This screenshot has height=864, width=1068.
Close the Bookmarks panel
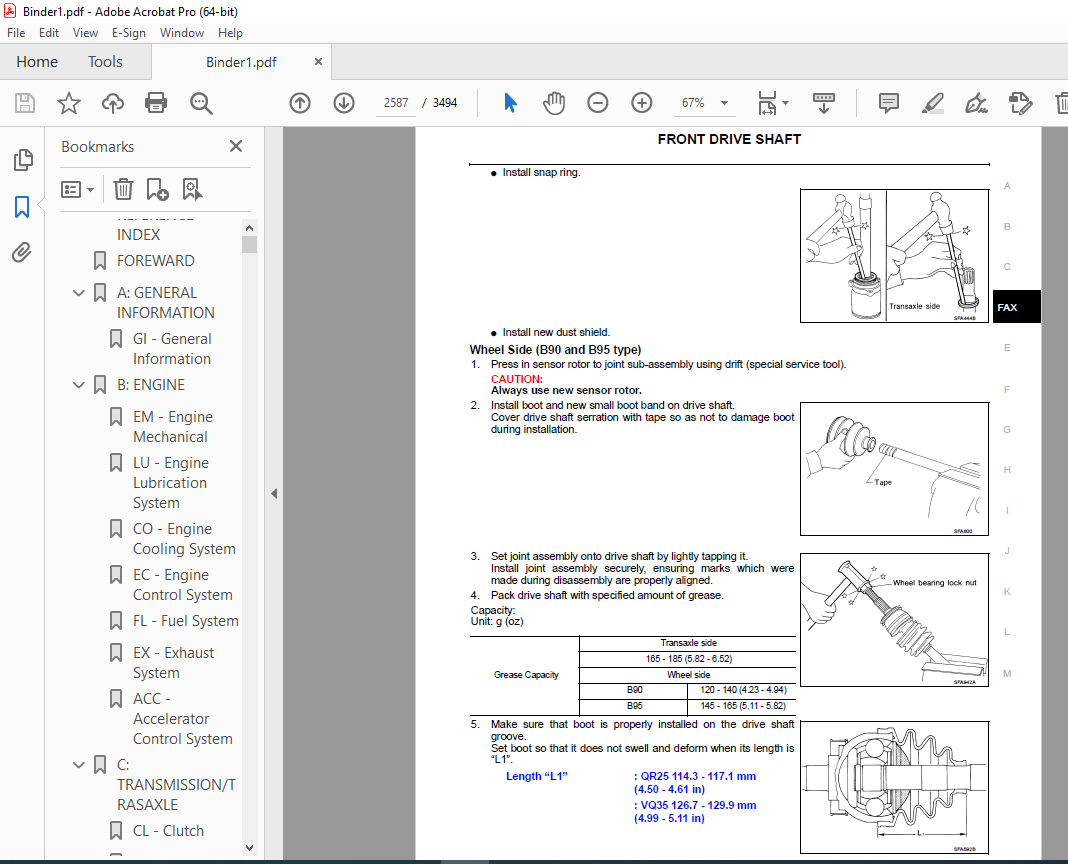pos(236,146)
